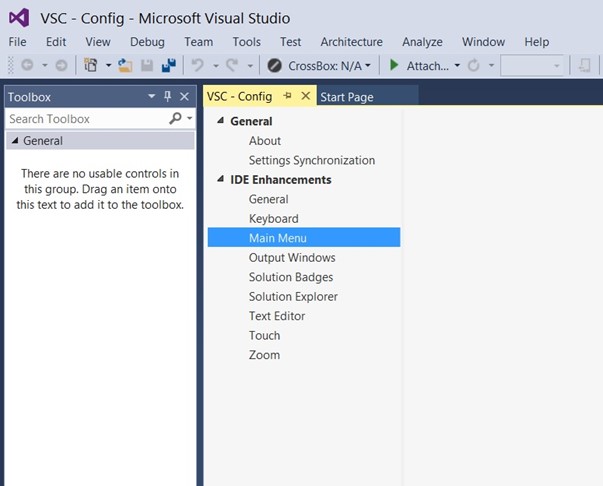Open the empty combo box in toolbar
Screen dimensions: 603x486
coord(532,65)
